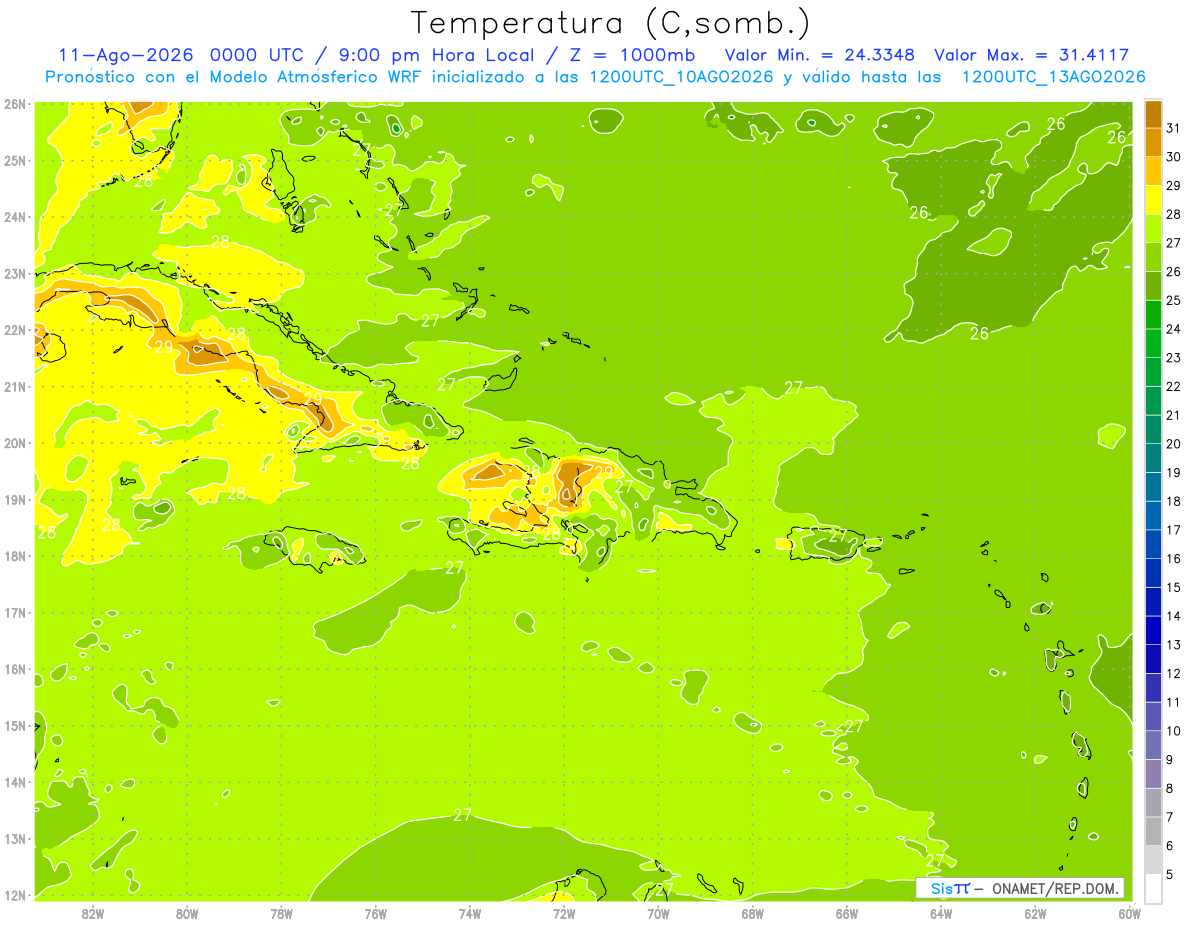Image resolution: width=1200 pixels, height=927 pixels.
Task: Click the 'Valor Max. = 31.4117' text
Action: 1032,55
